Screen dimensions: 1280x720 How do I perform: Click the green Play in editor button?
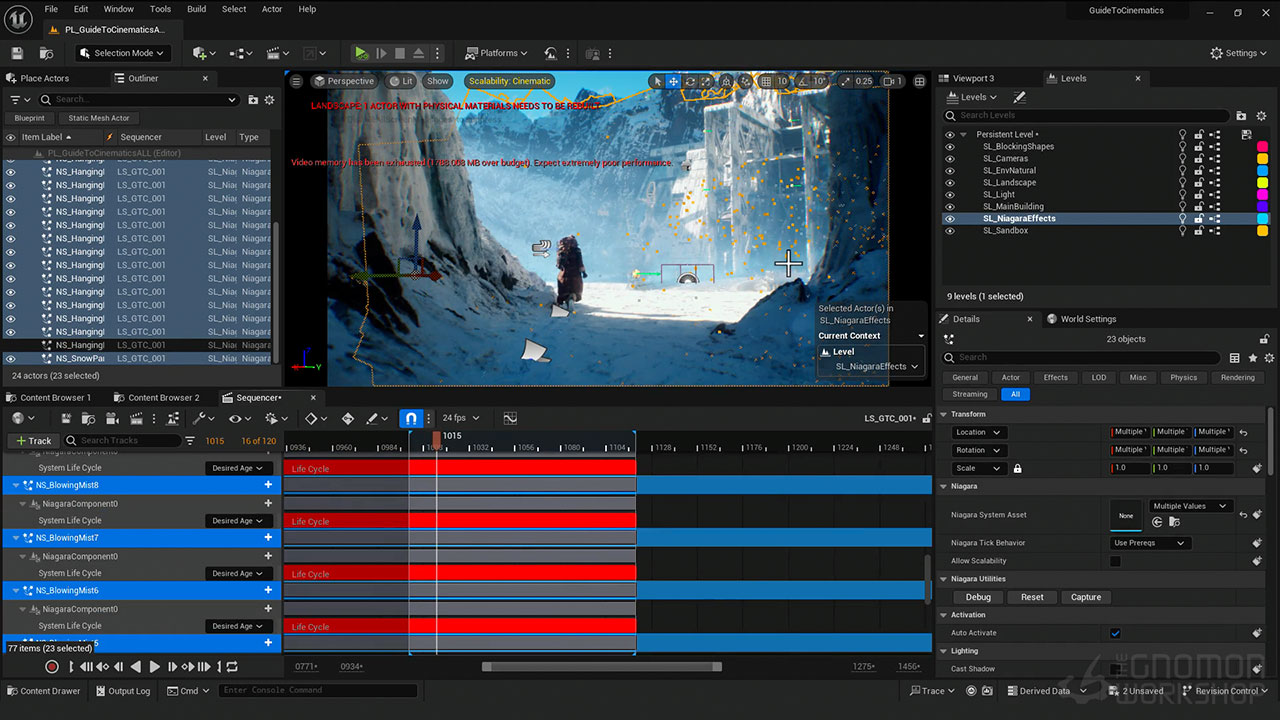[x=361, y=53]
